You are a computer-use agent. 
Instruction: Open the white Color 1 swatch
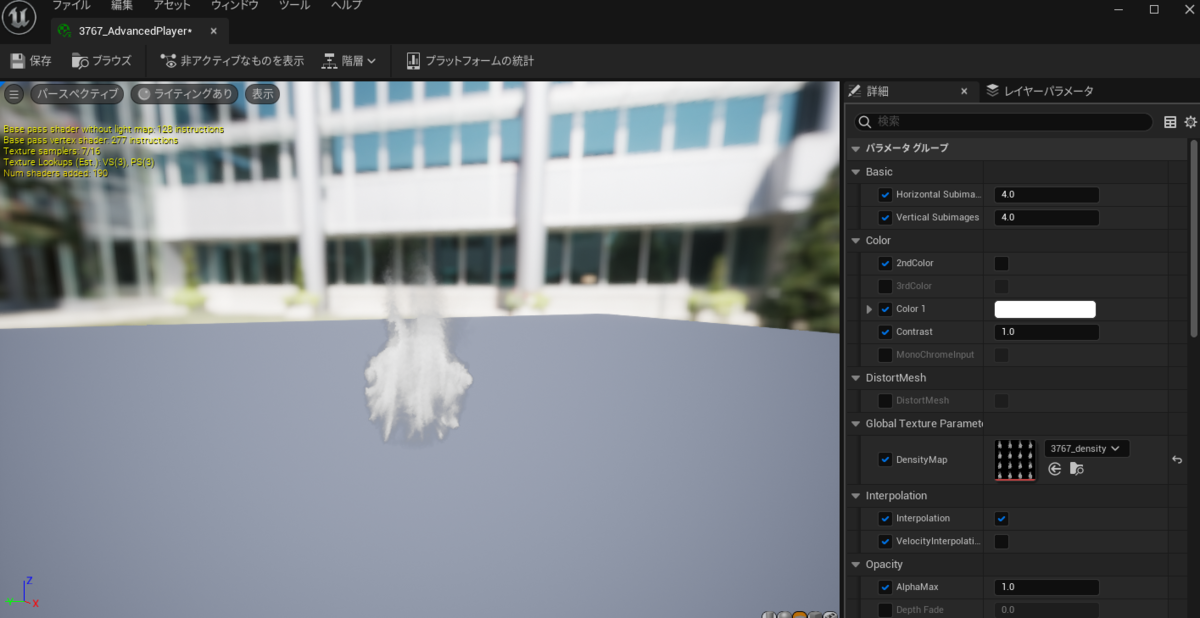coord(1045,309)
